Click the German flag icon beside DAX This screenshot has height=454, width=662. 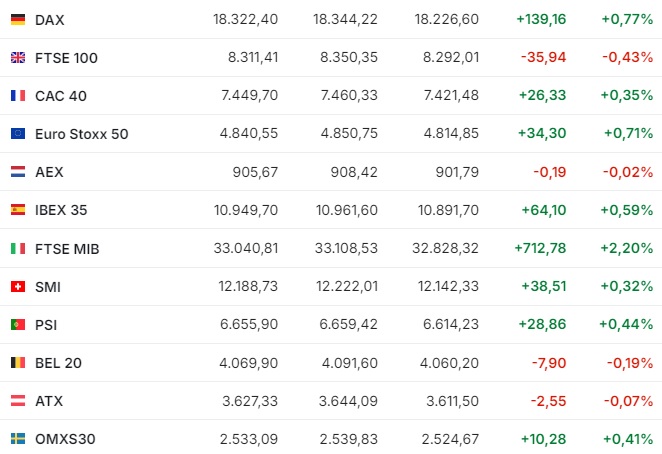(x=18, y=19)
